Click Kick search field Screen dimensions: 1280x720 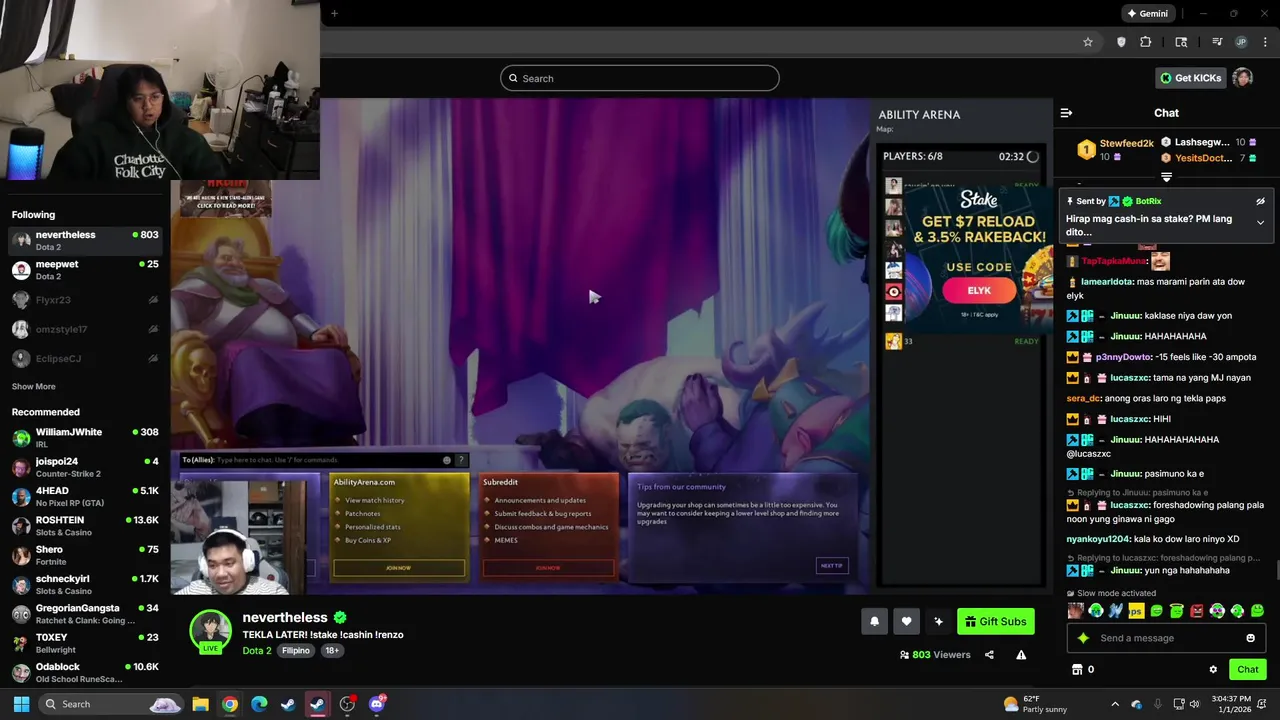click(x=640, y=78)
